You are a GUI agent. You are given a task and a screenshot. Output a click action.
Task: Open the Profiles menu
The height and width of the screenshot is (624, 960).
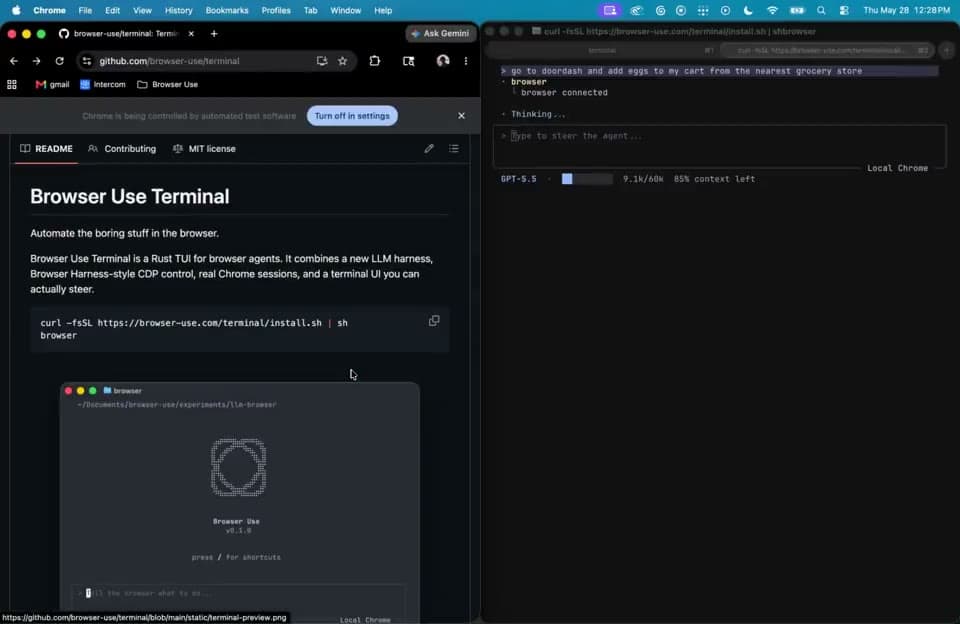pos(276,10)
